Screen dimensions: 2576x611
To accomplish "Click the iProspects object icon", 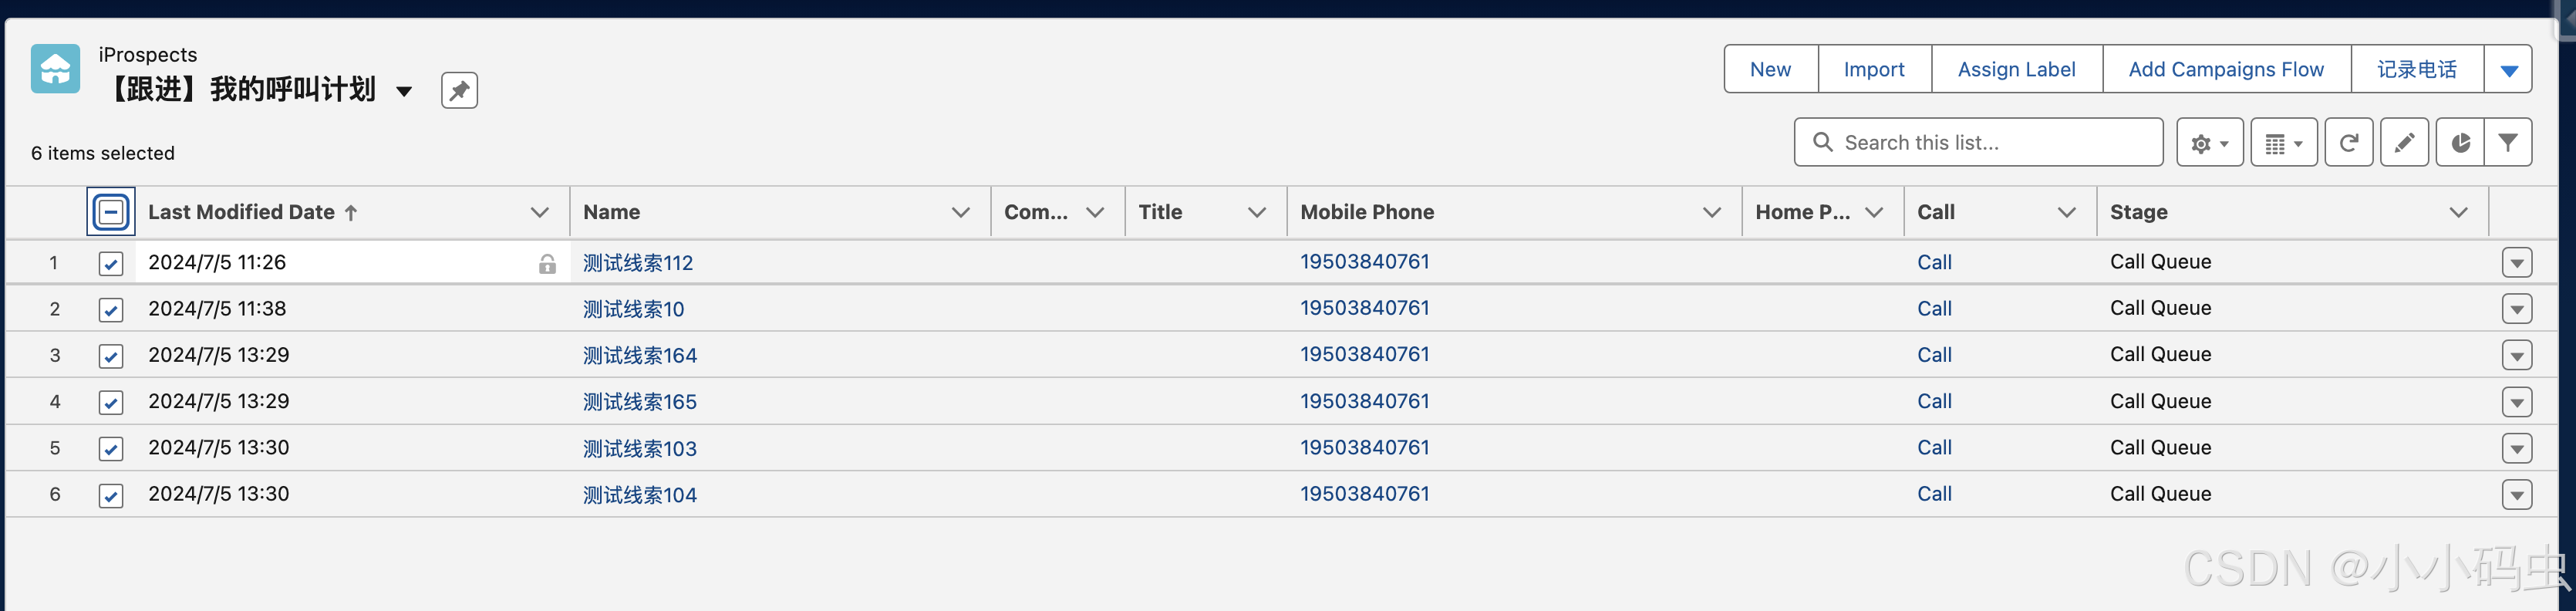I will click(x=55, y=69).
